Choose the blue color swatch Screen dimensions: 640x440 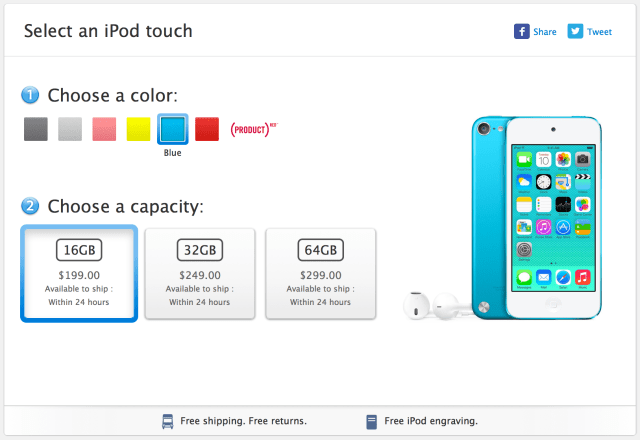click(x=172, y=130)
